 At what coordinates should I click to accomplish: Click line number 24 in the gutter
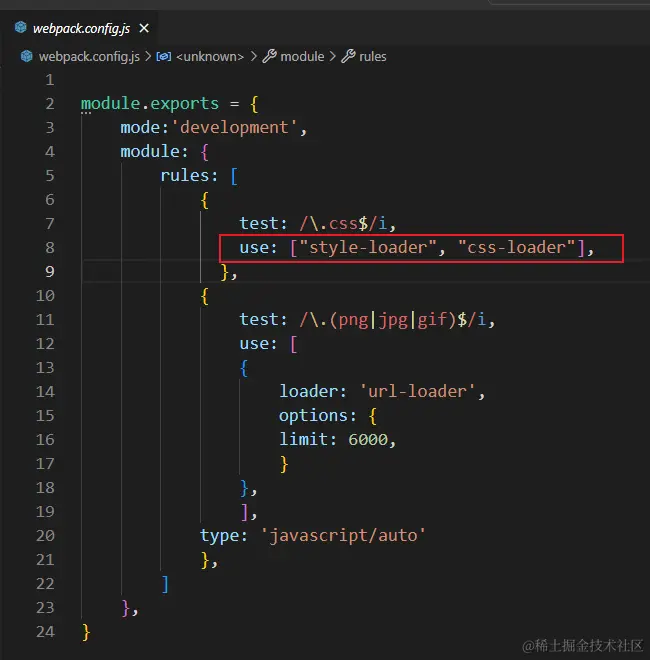45,631
